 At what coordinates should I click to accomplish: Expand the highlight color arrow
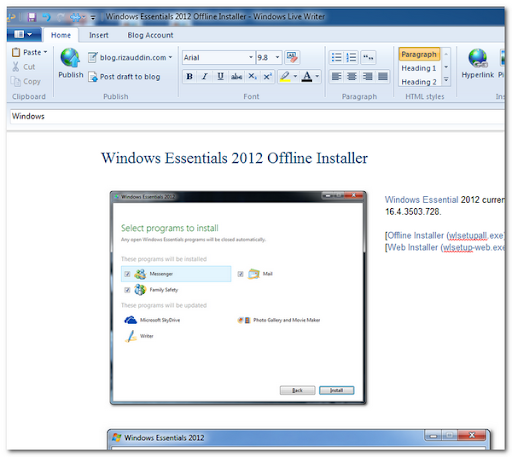tap(295, 77)
